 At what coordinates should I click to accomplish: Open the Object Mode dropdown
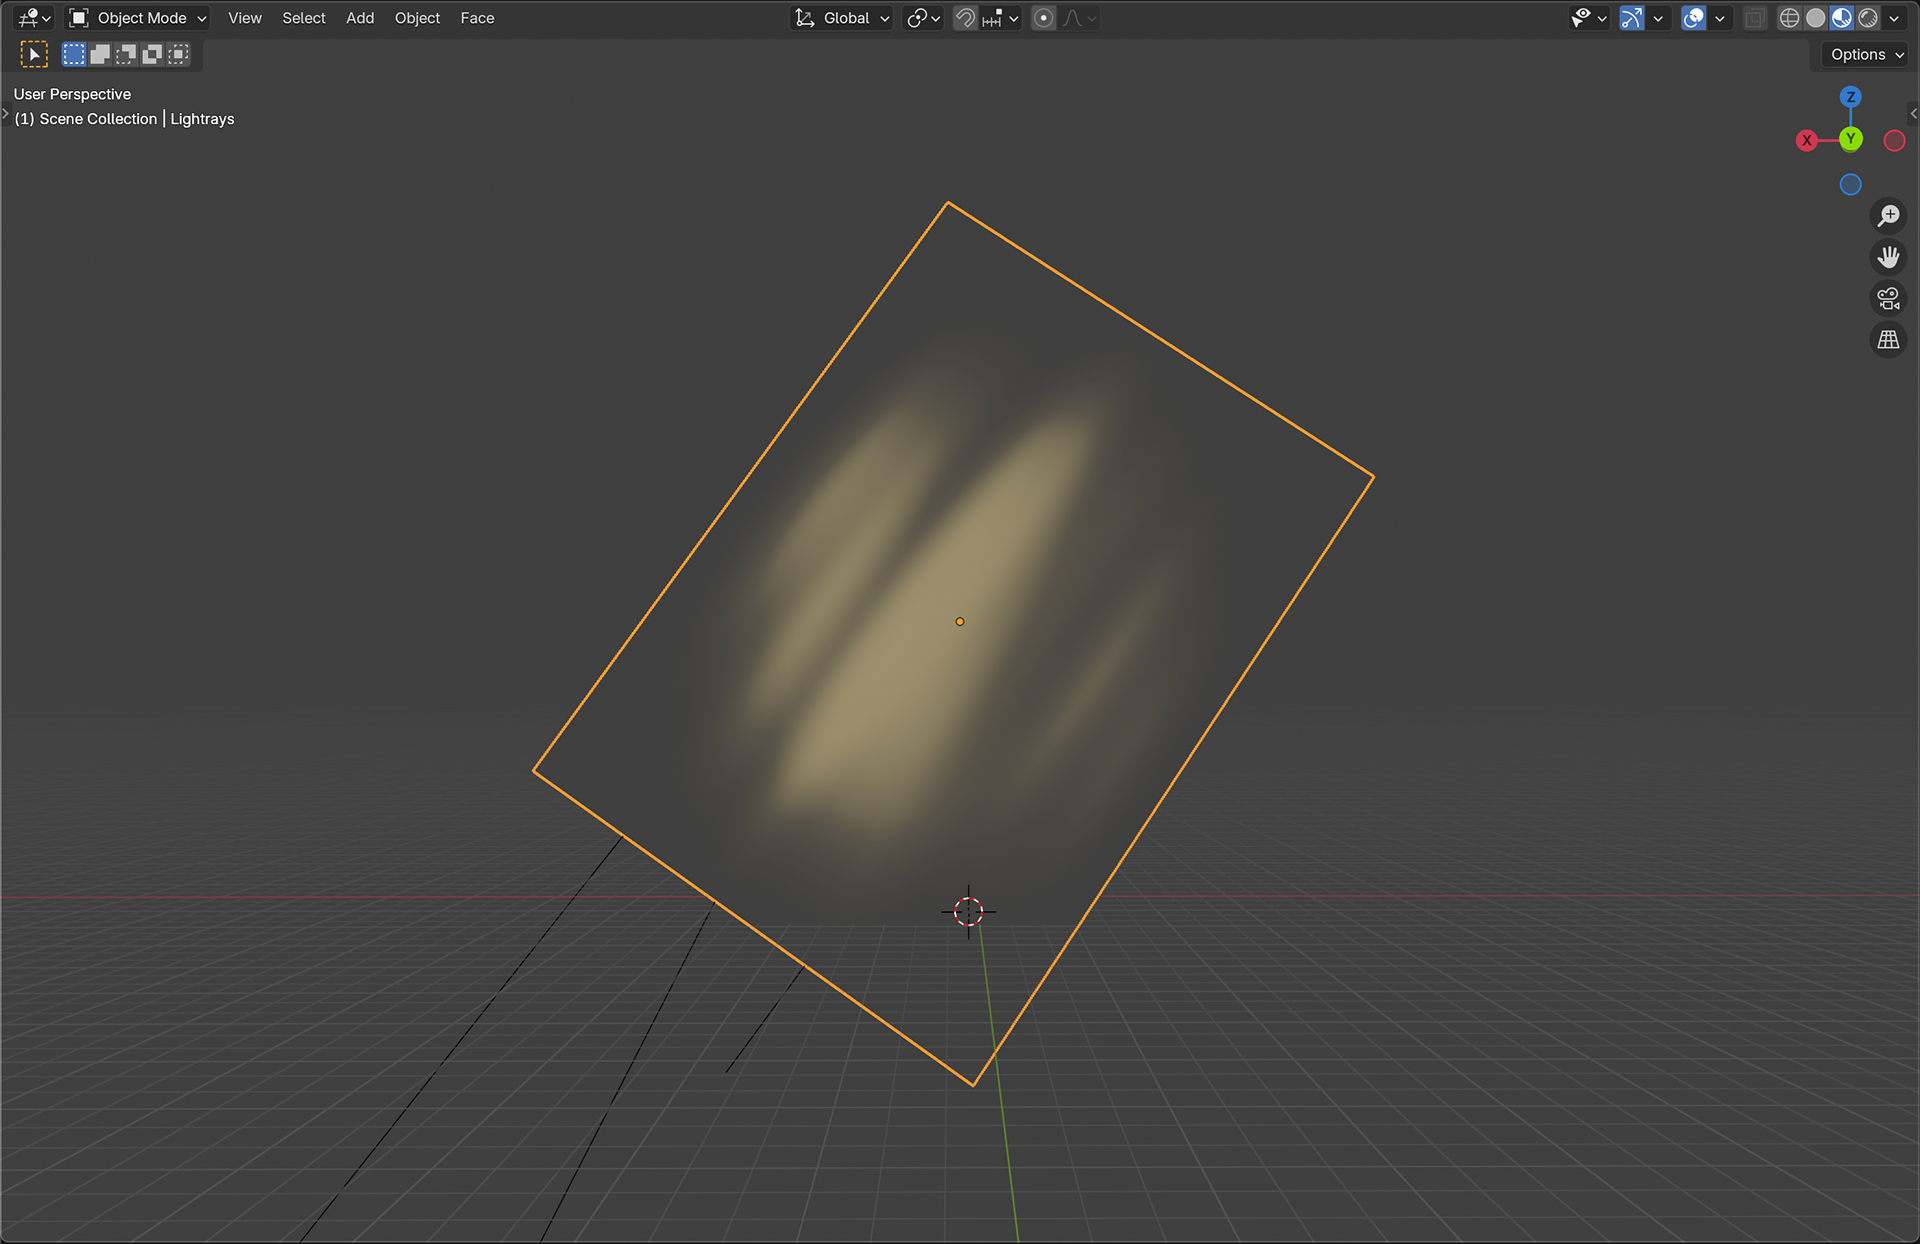[138, 18]
